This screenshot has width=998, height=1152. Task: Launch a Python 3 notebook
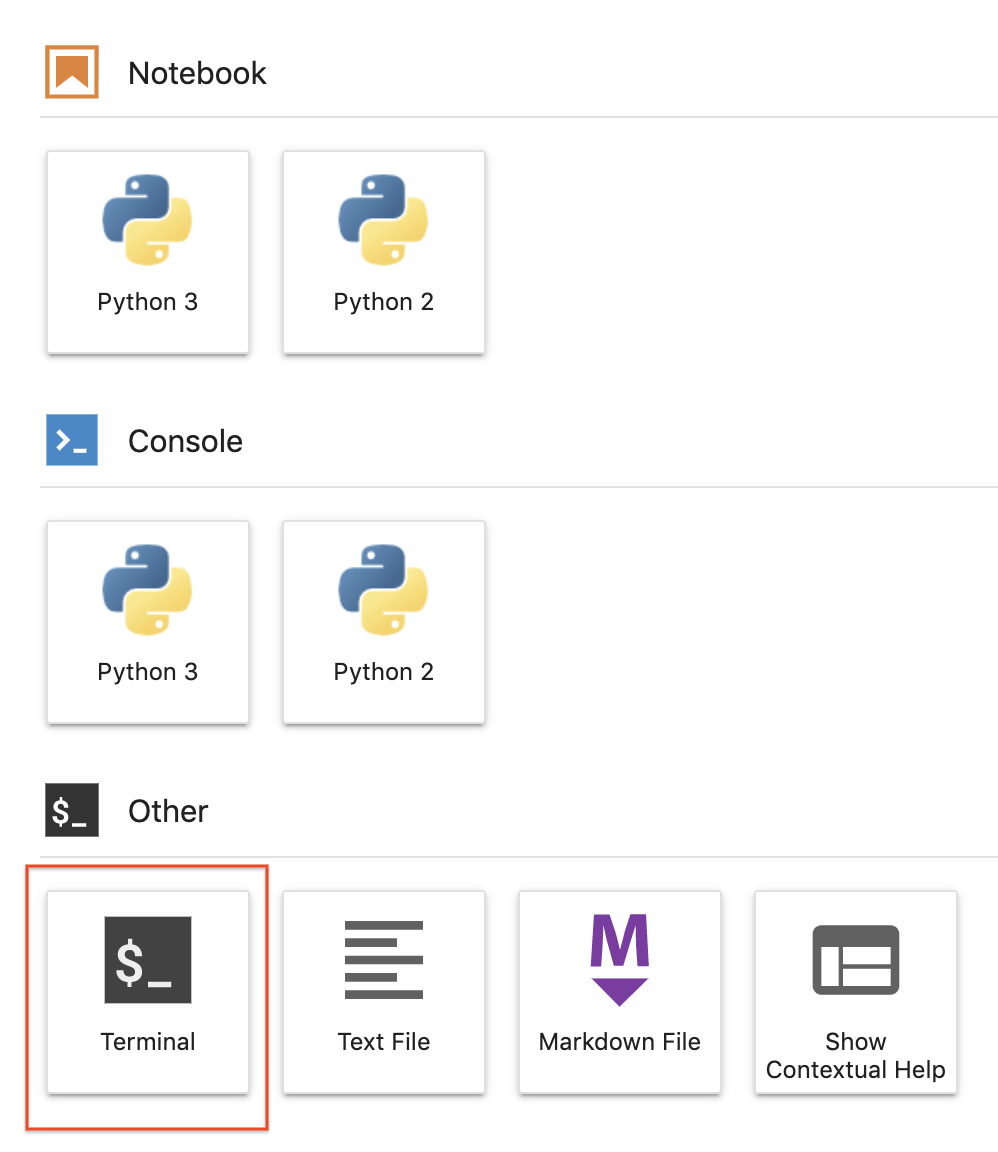[x=148, y=252]
